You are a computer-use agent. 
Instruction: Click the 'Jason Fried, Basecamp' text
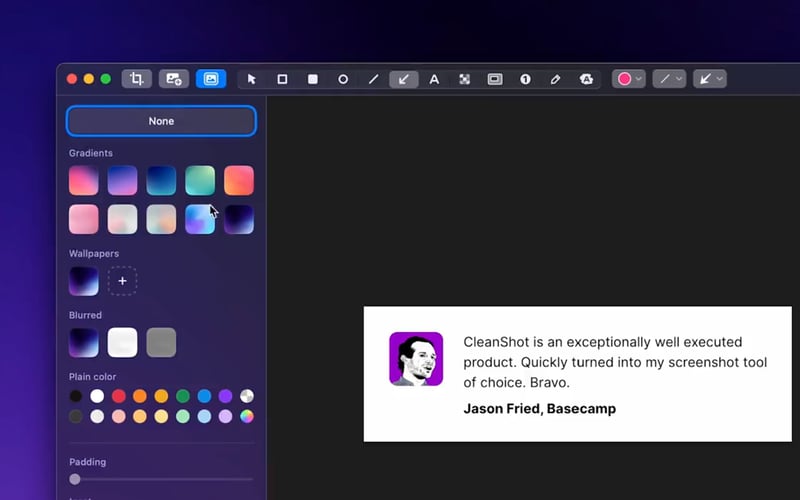tap(539, 409)
